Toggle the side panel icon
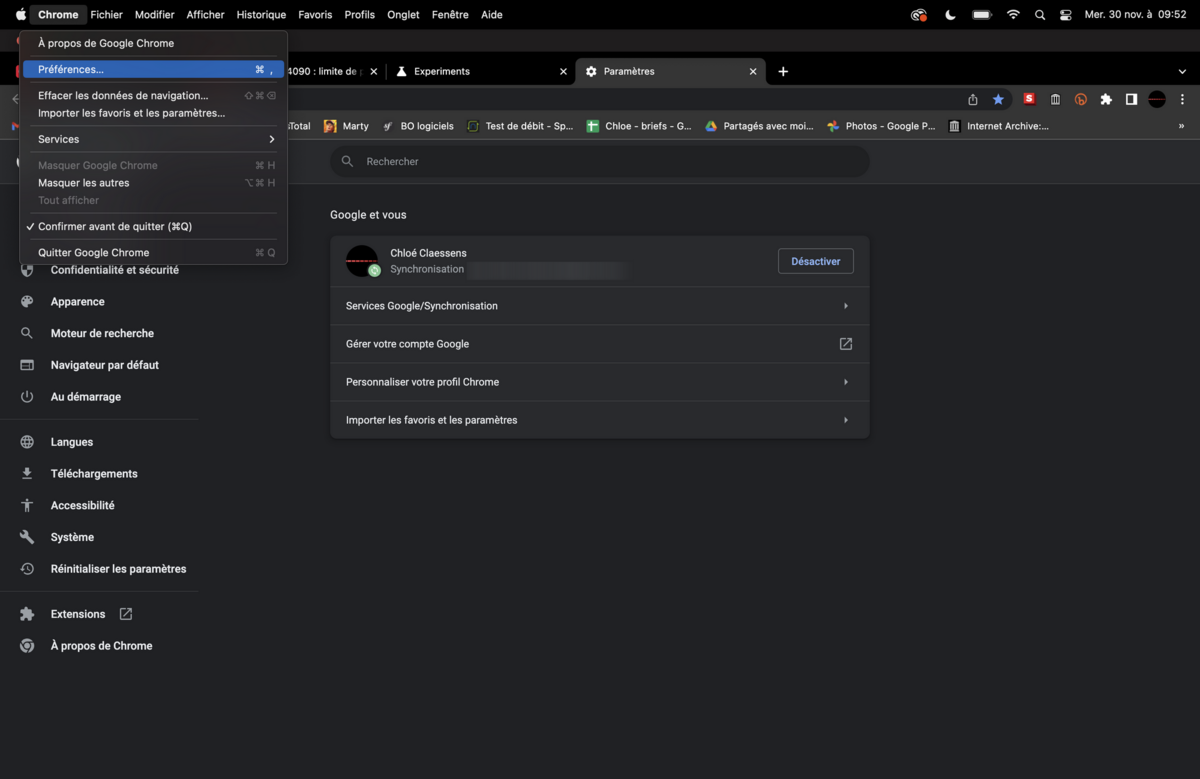This screenshot has height=779, width=1200. [1131, 99]
